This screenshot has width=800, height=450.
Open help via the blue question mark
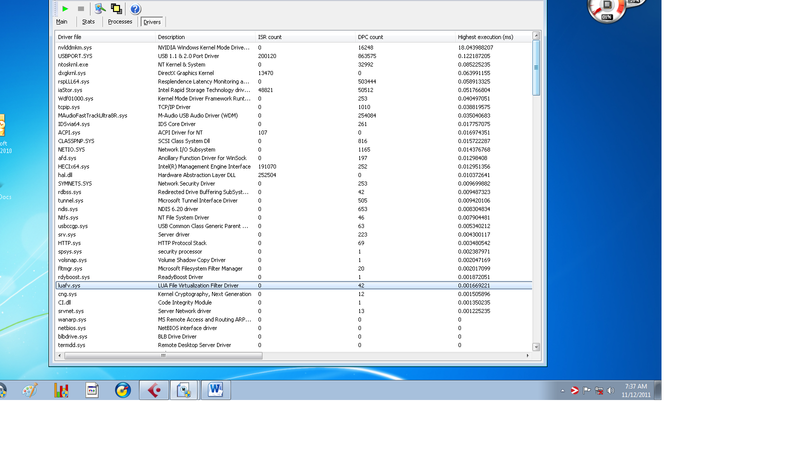135,9
